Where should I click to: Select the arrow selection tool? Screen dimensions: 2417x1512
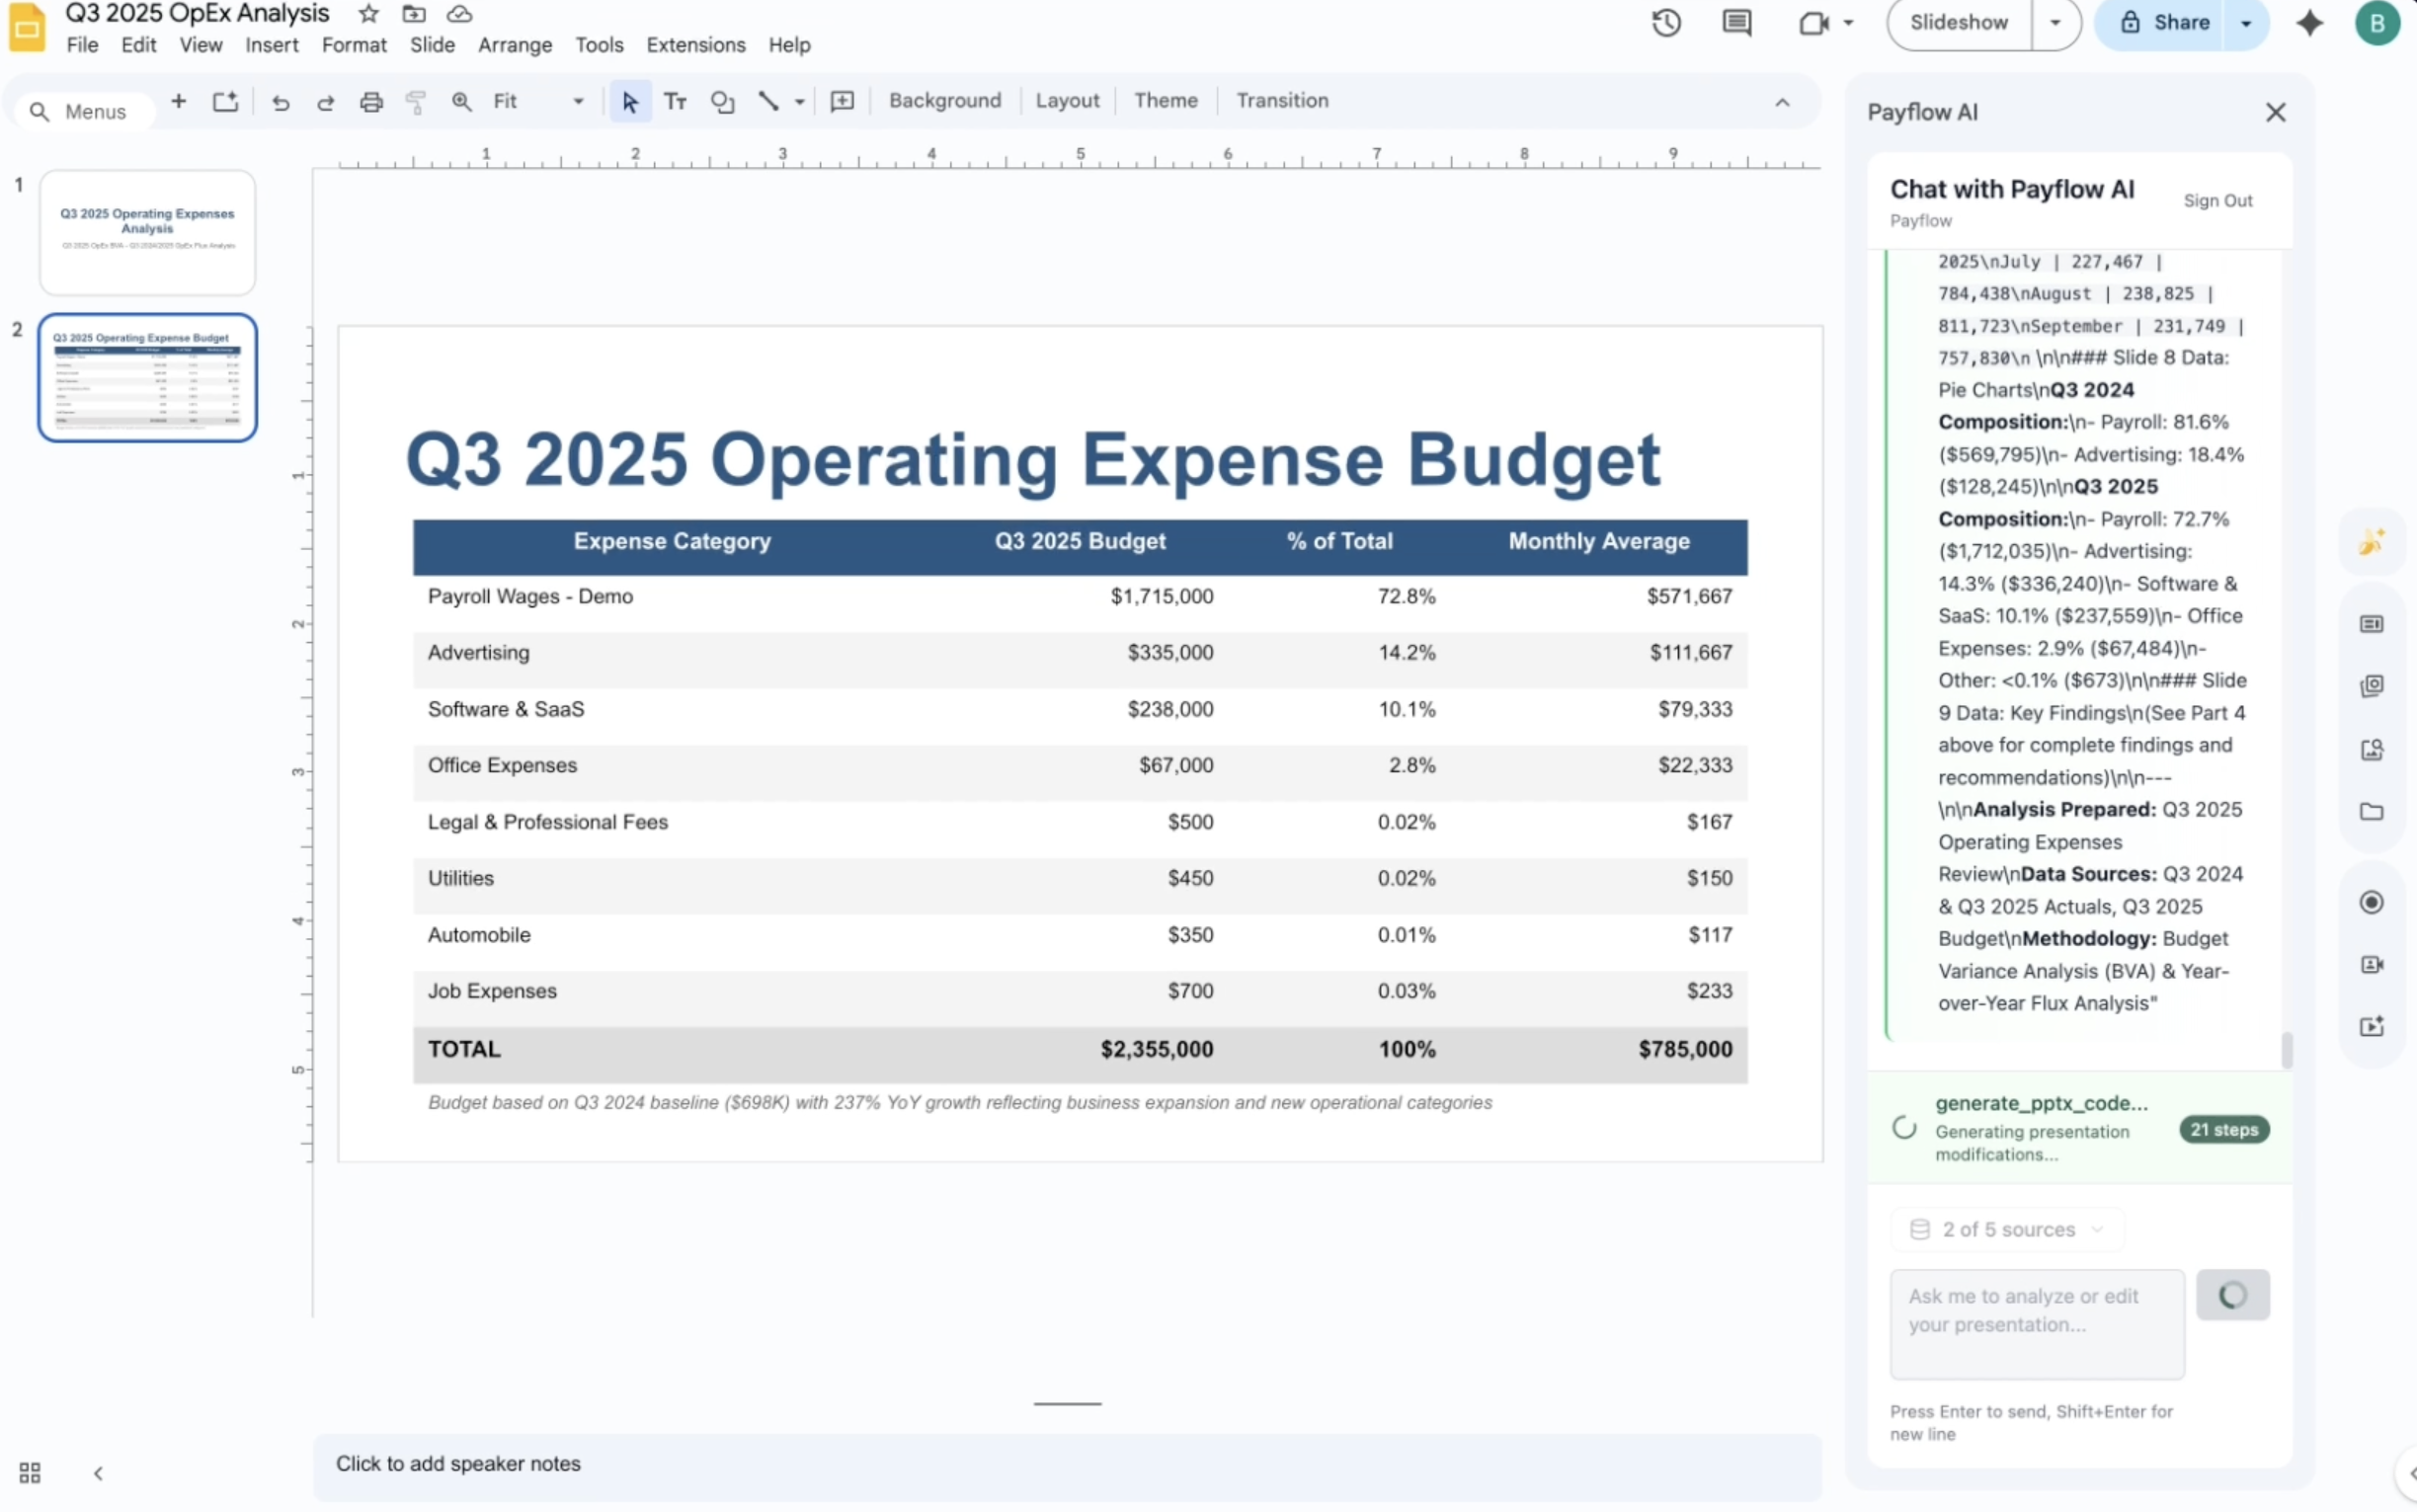point(628,101)
